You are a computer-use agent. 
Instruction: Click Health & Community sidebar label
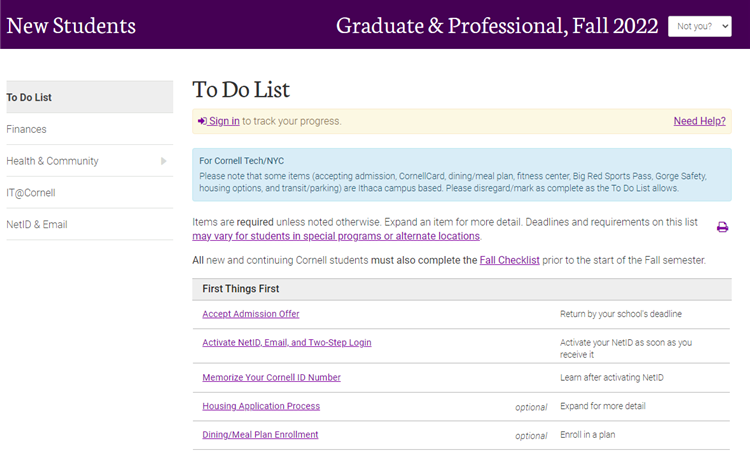pos(52,161)
